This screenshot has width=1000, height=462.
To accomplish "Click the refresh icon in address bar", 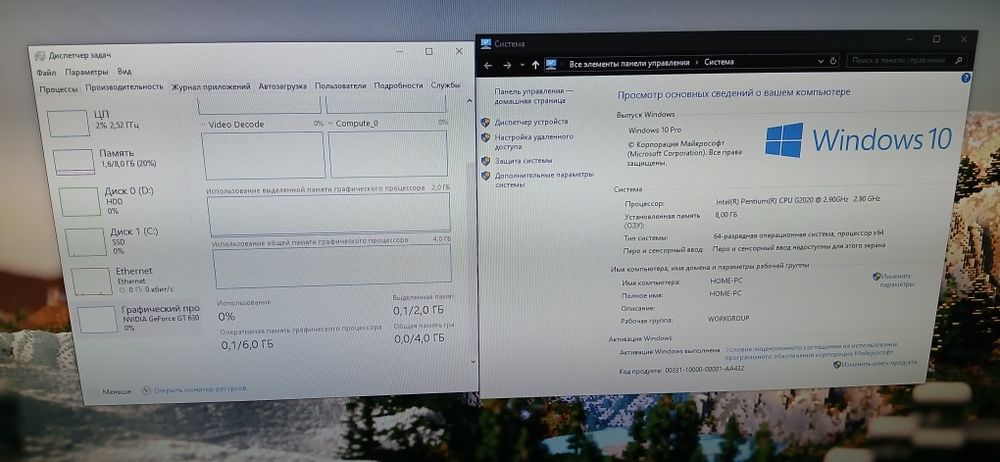I will pyautogui.click(x=834, y=61).
